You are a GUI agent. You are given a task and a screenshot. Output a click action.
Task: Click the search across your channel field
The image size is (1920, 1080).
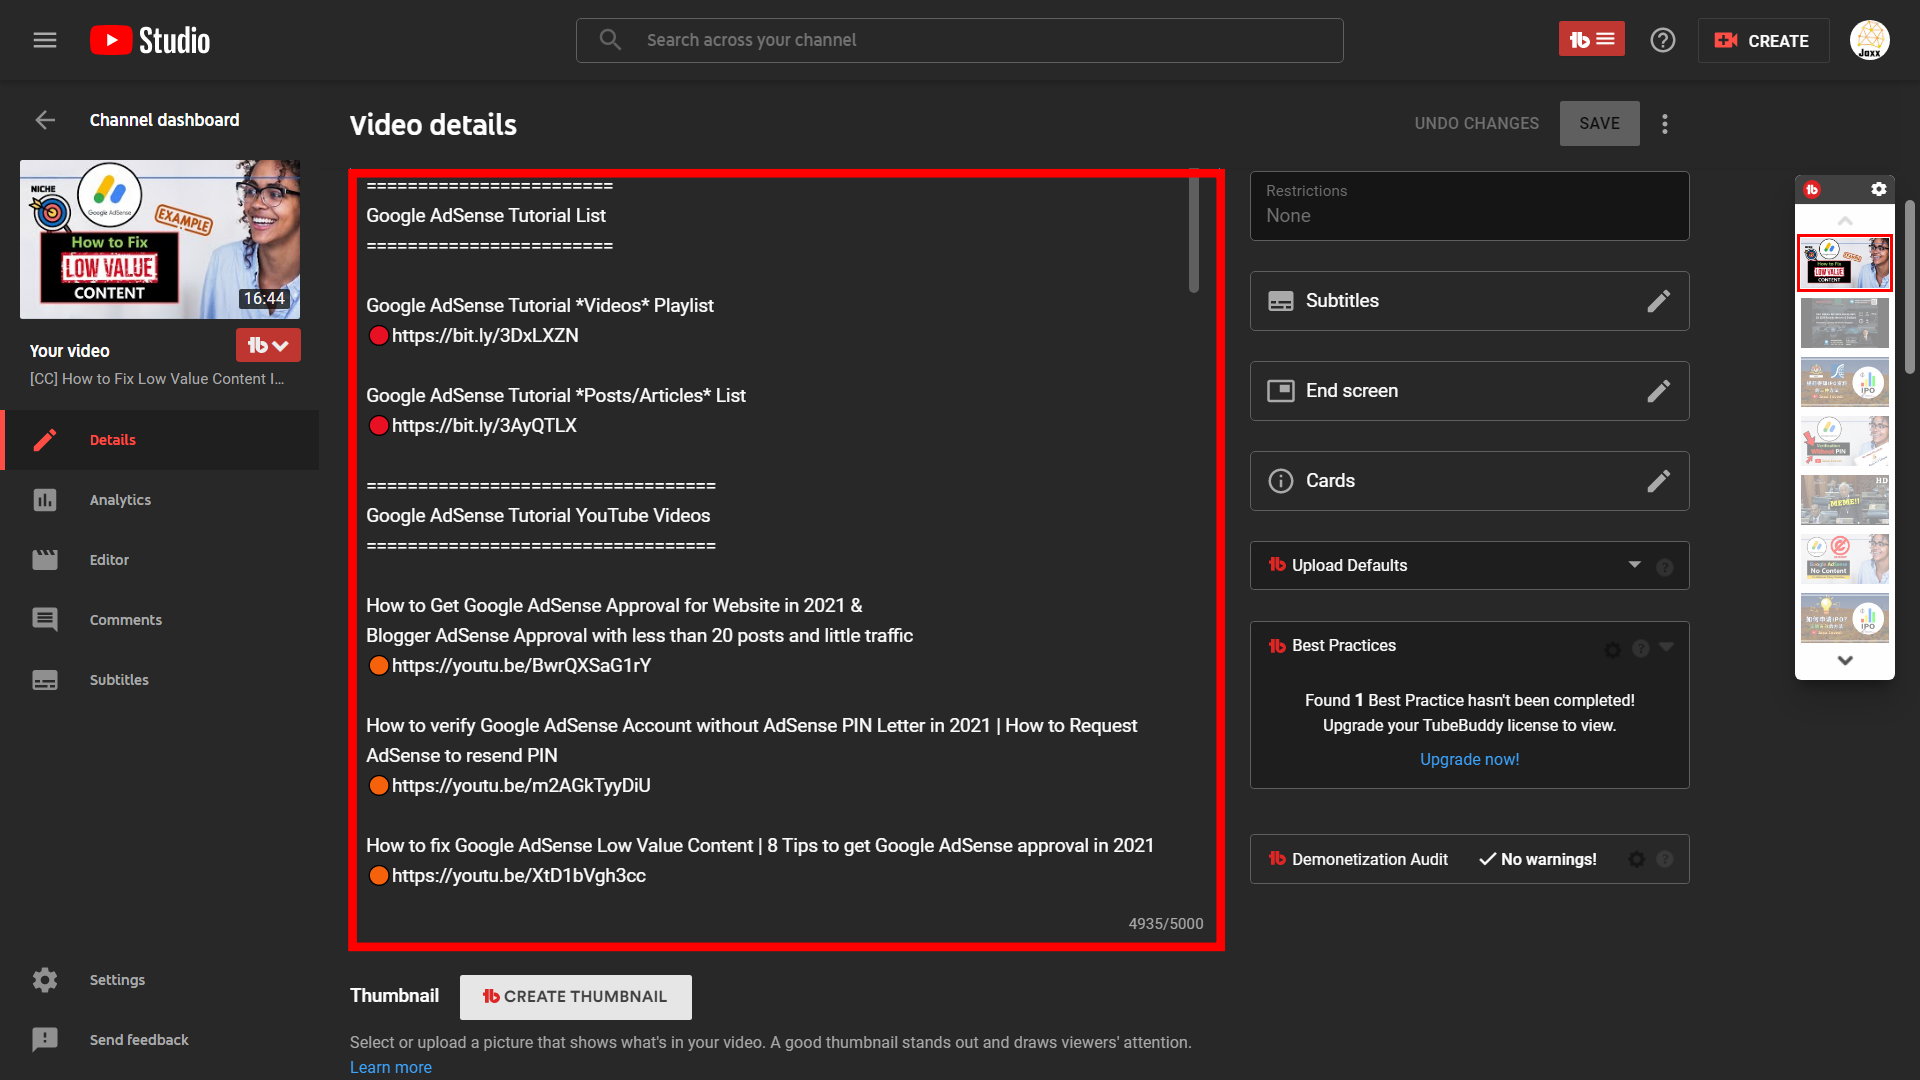[960, 40]
